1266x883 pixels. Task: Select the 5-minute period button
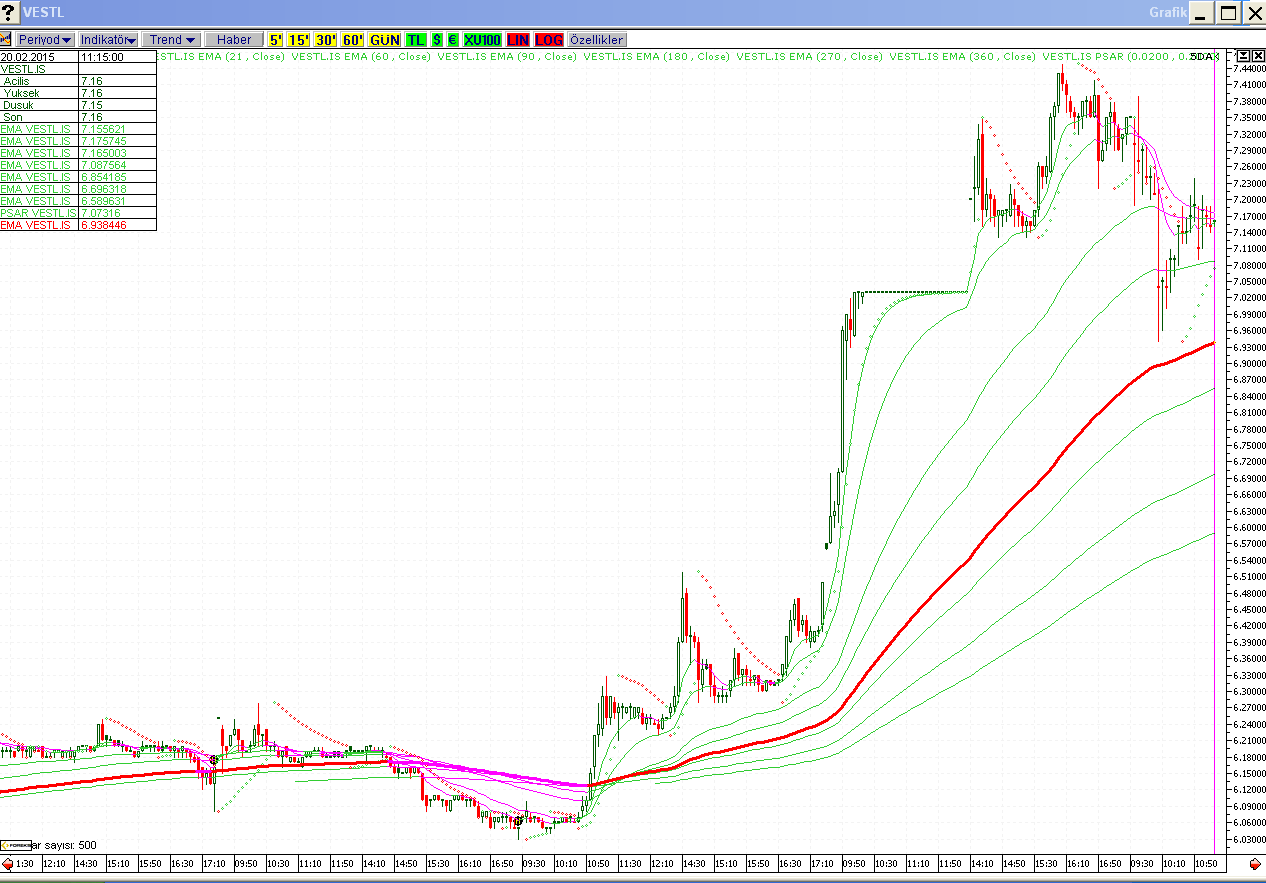pos(275,40)
